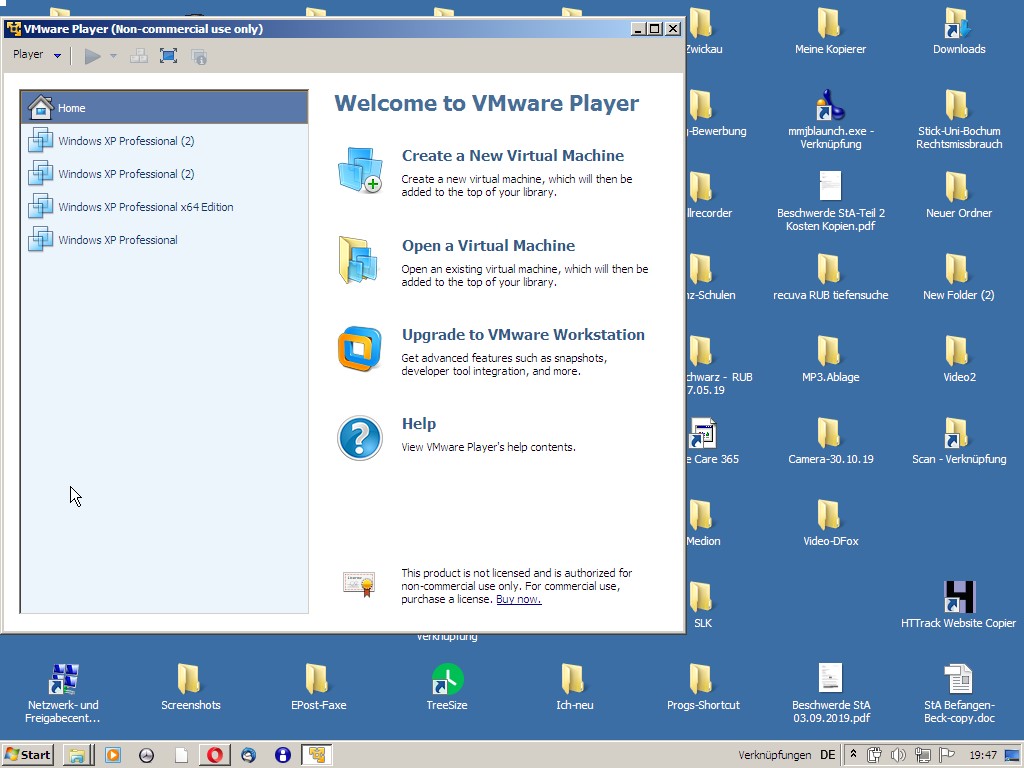The image size is (1024, 768).
Task: Click the volume speaker icon in system tray
Action: (x=897, y=755)
